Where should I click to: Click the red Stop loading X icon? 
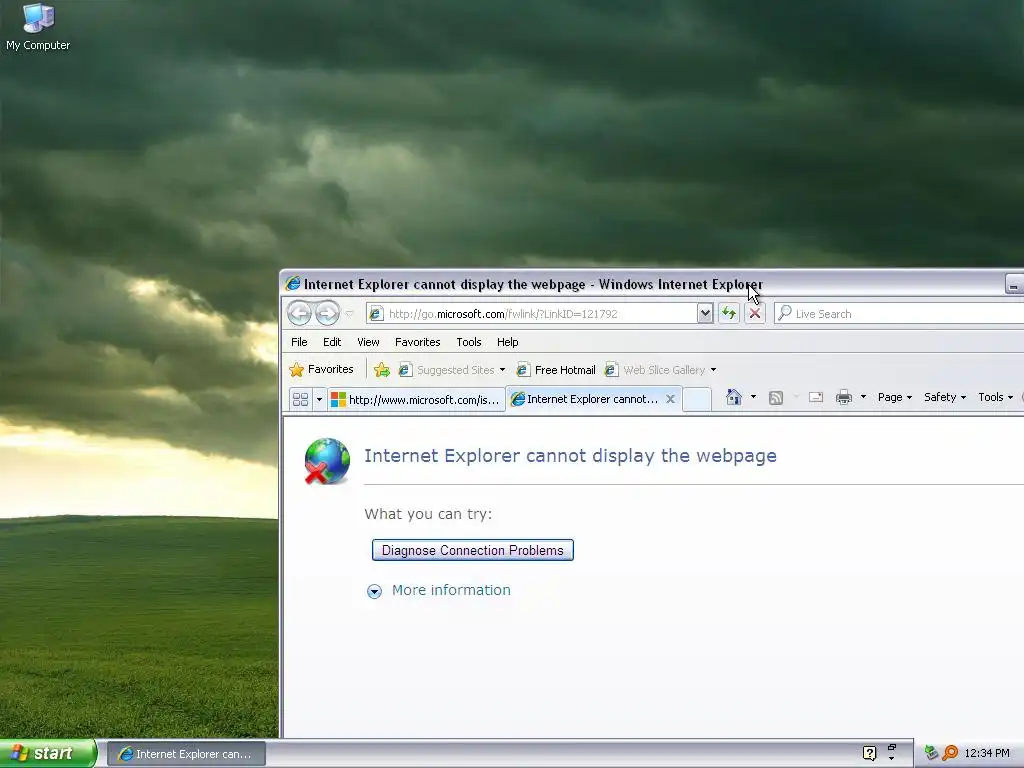tap(755, 313)
